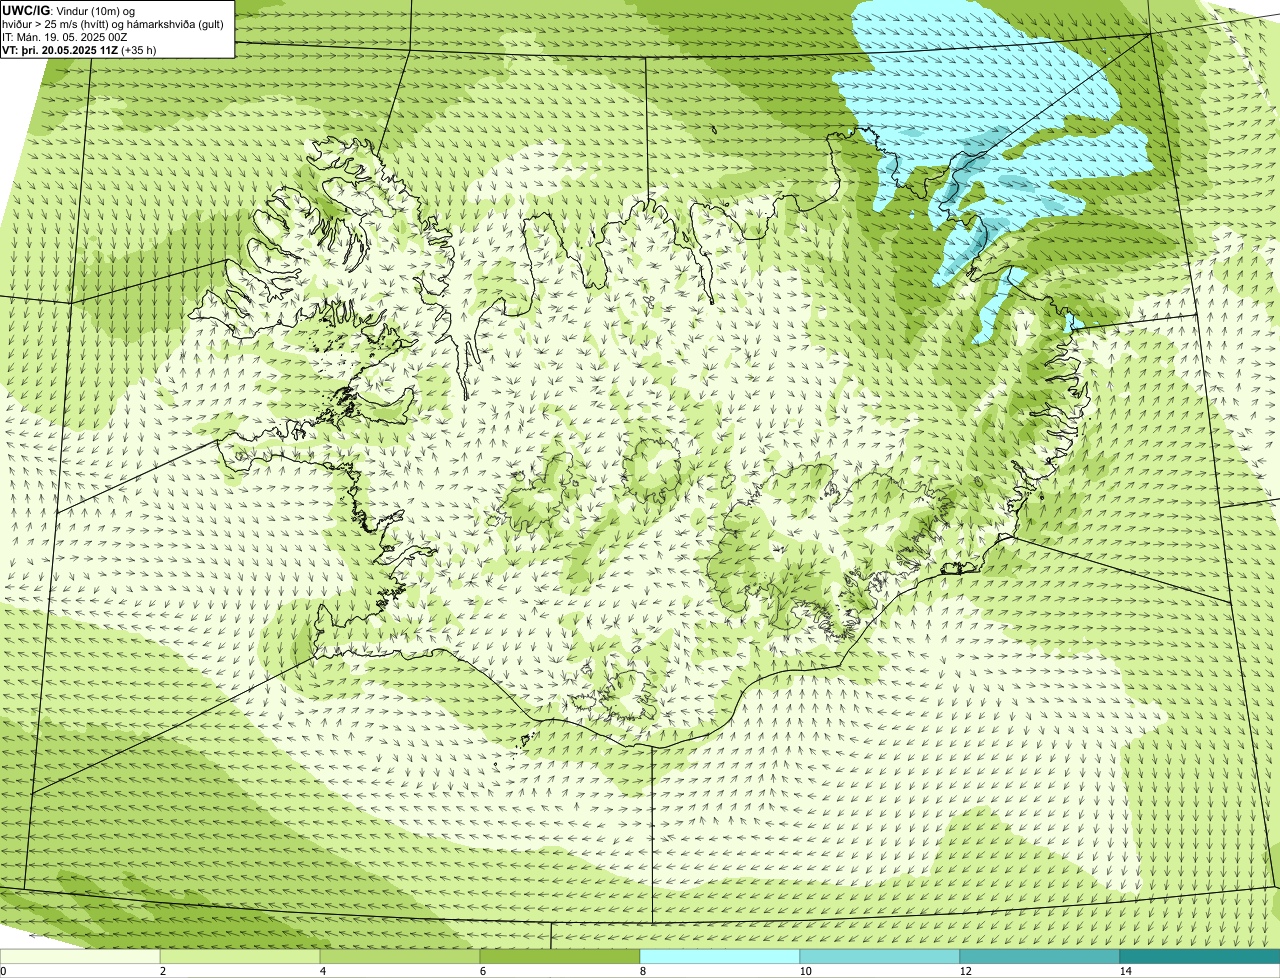The image size is (1280, 978).
Task: Click the '8' tick label on the color scale
Action: point(642,971)
